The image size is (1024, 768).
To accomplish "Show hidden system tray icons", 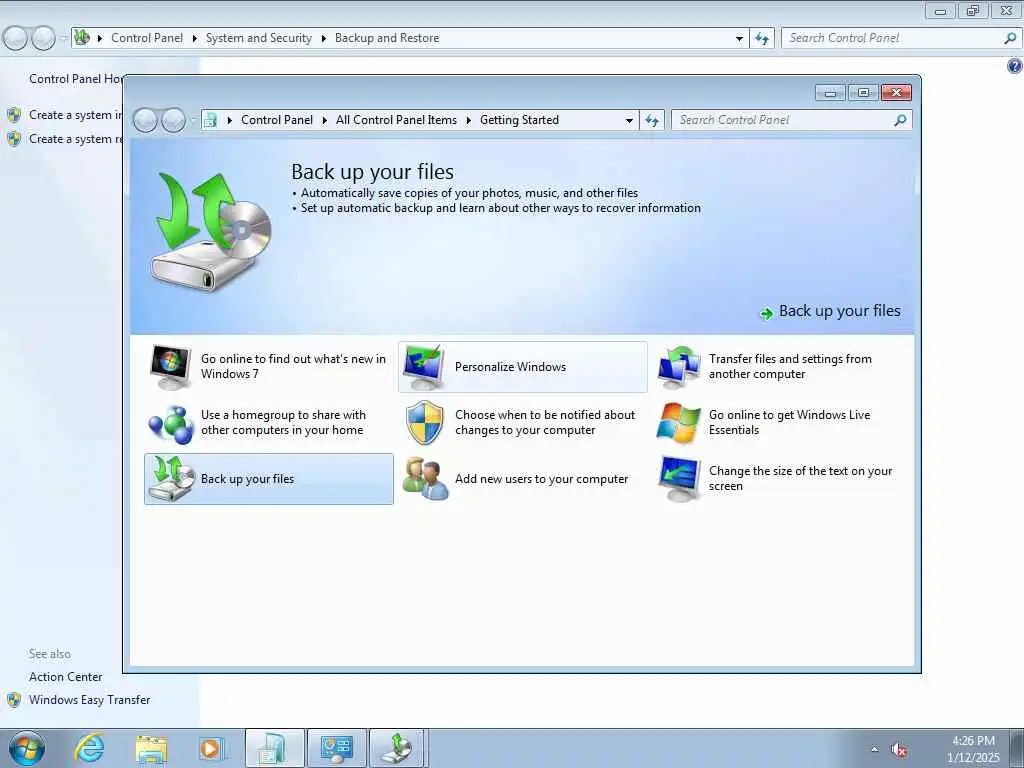I will point(874,750).
